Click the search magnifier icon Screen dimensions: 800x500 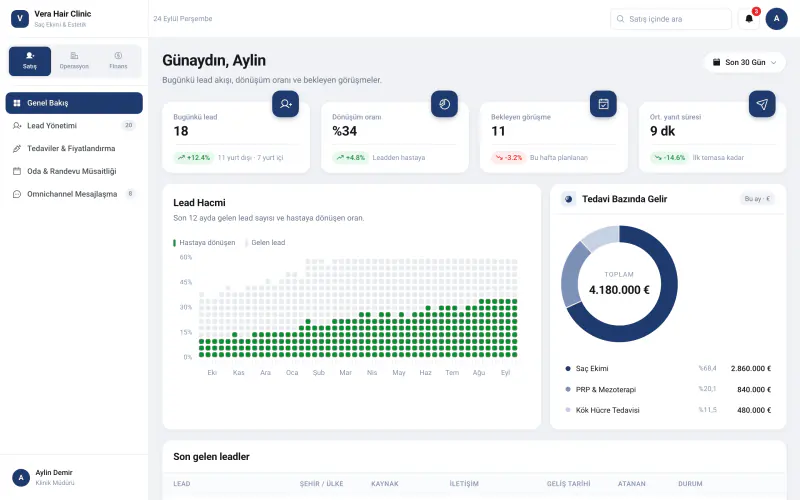pyautogui.click(x=620, y=19)
